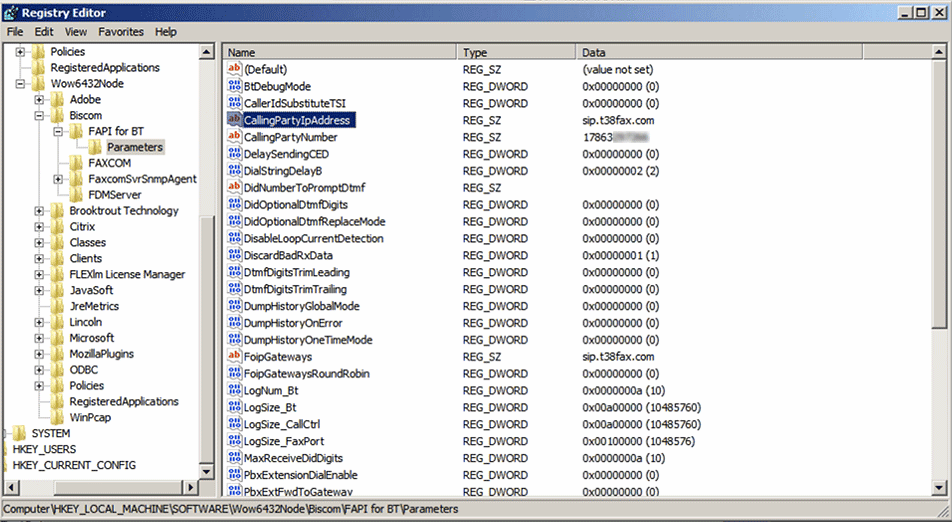This screenshot has height=522, width=952.
Task: Click the sip.t38fax.com data for FoipGateways
Action: click(x=618, y=357)
